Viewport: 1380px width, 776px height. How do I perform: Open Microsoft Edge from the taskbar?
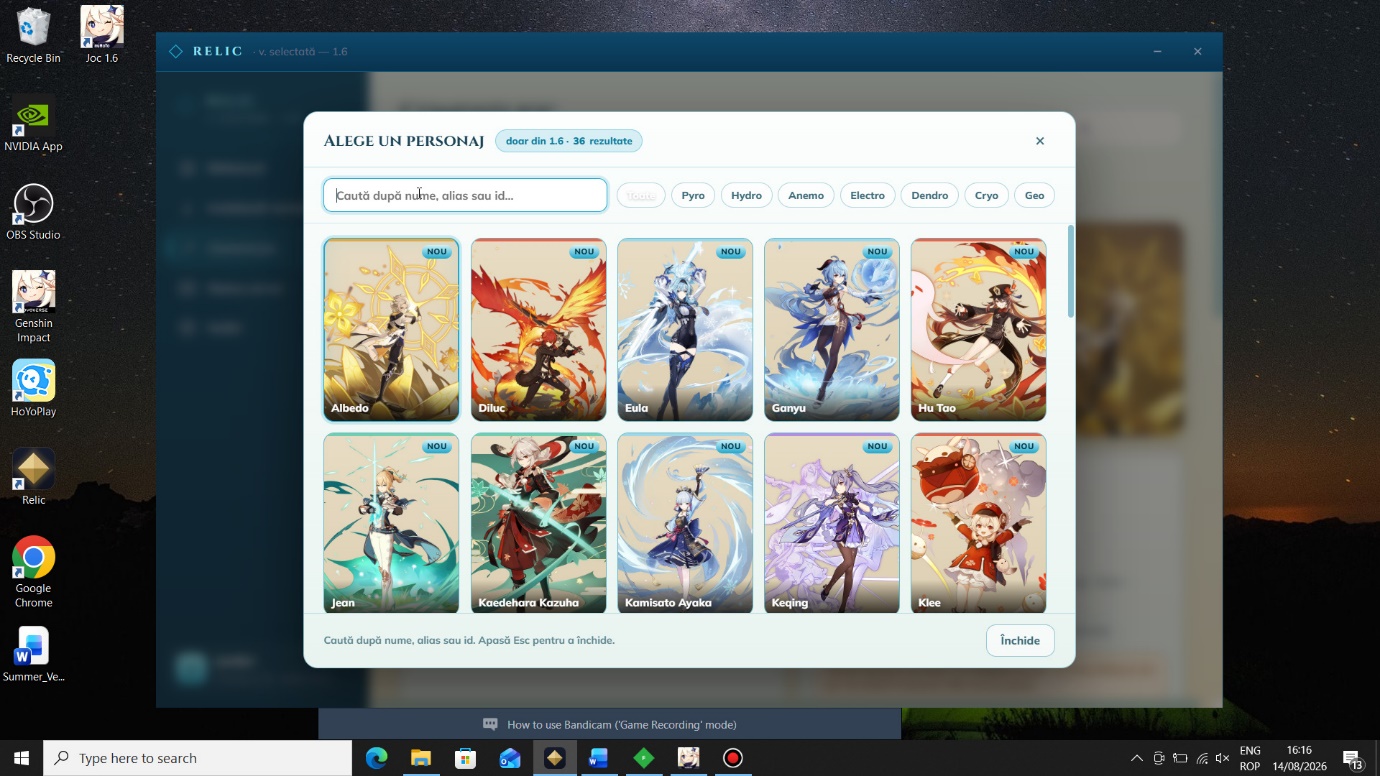point(376,758)
